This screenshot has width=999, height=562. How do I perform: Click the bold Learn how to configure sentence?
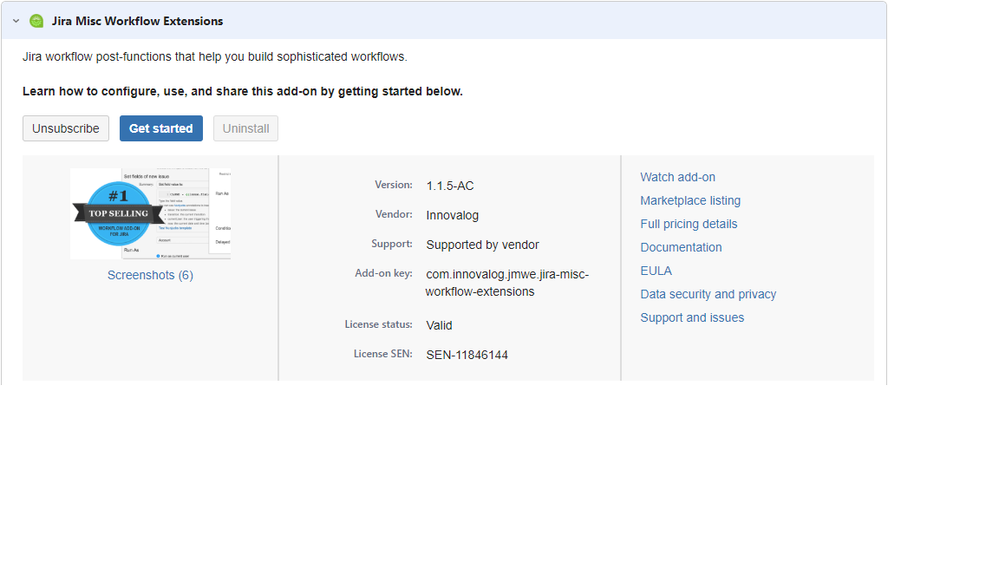pyautogui.click(x=243, y=91)
